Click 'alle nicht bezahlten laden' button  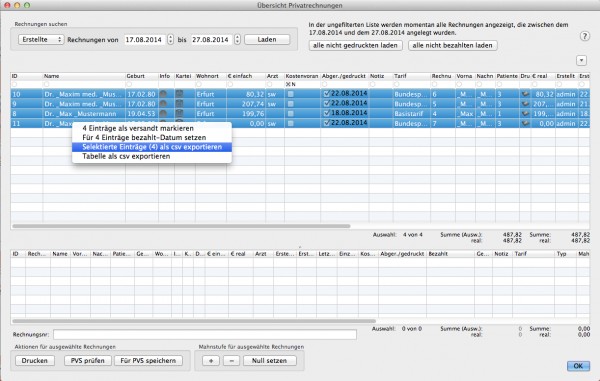[x=453, y=46]
